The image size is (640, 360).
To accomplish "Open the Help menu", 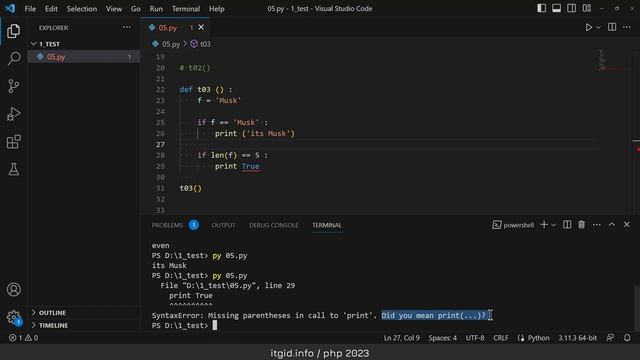I will point(216,9).
